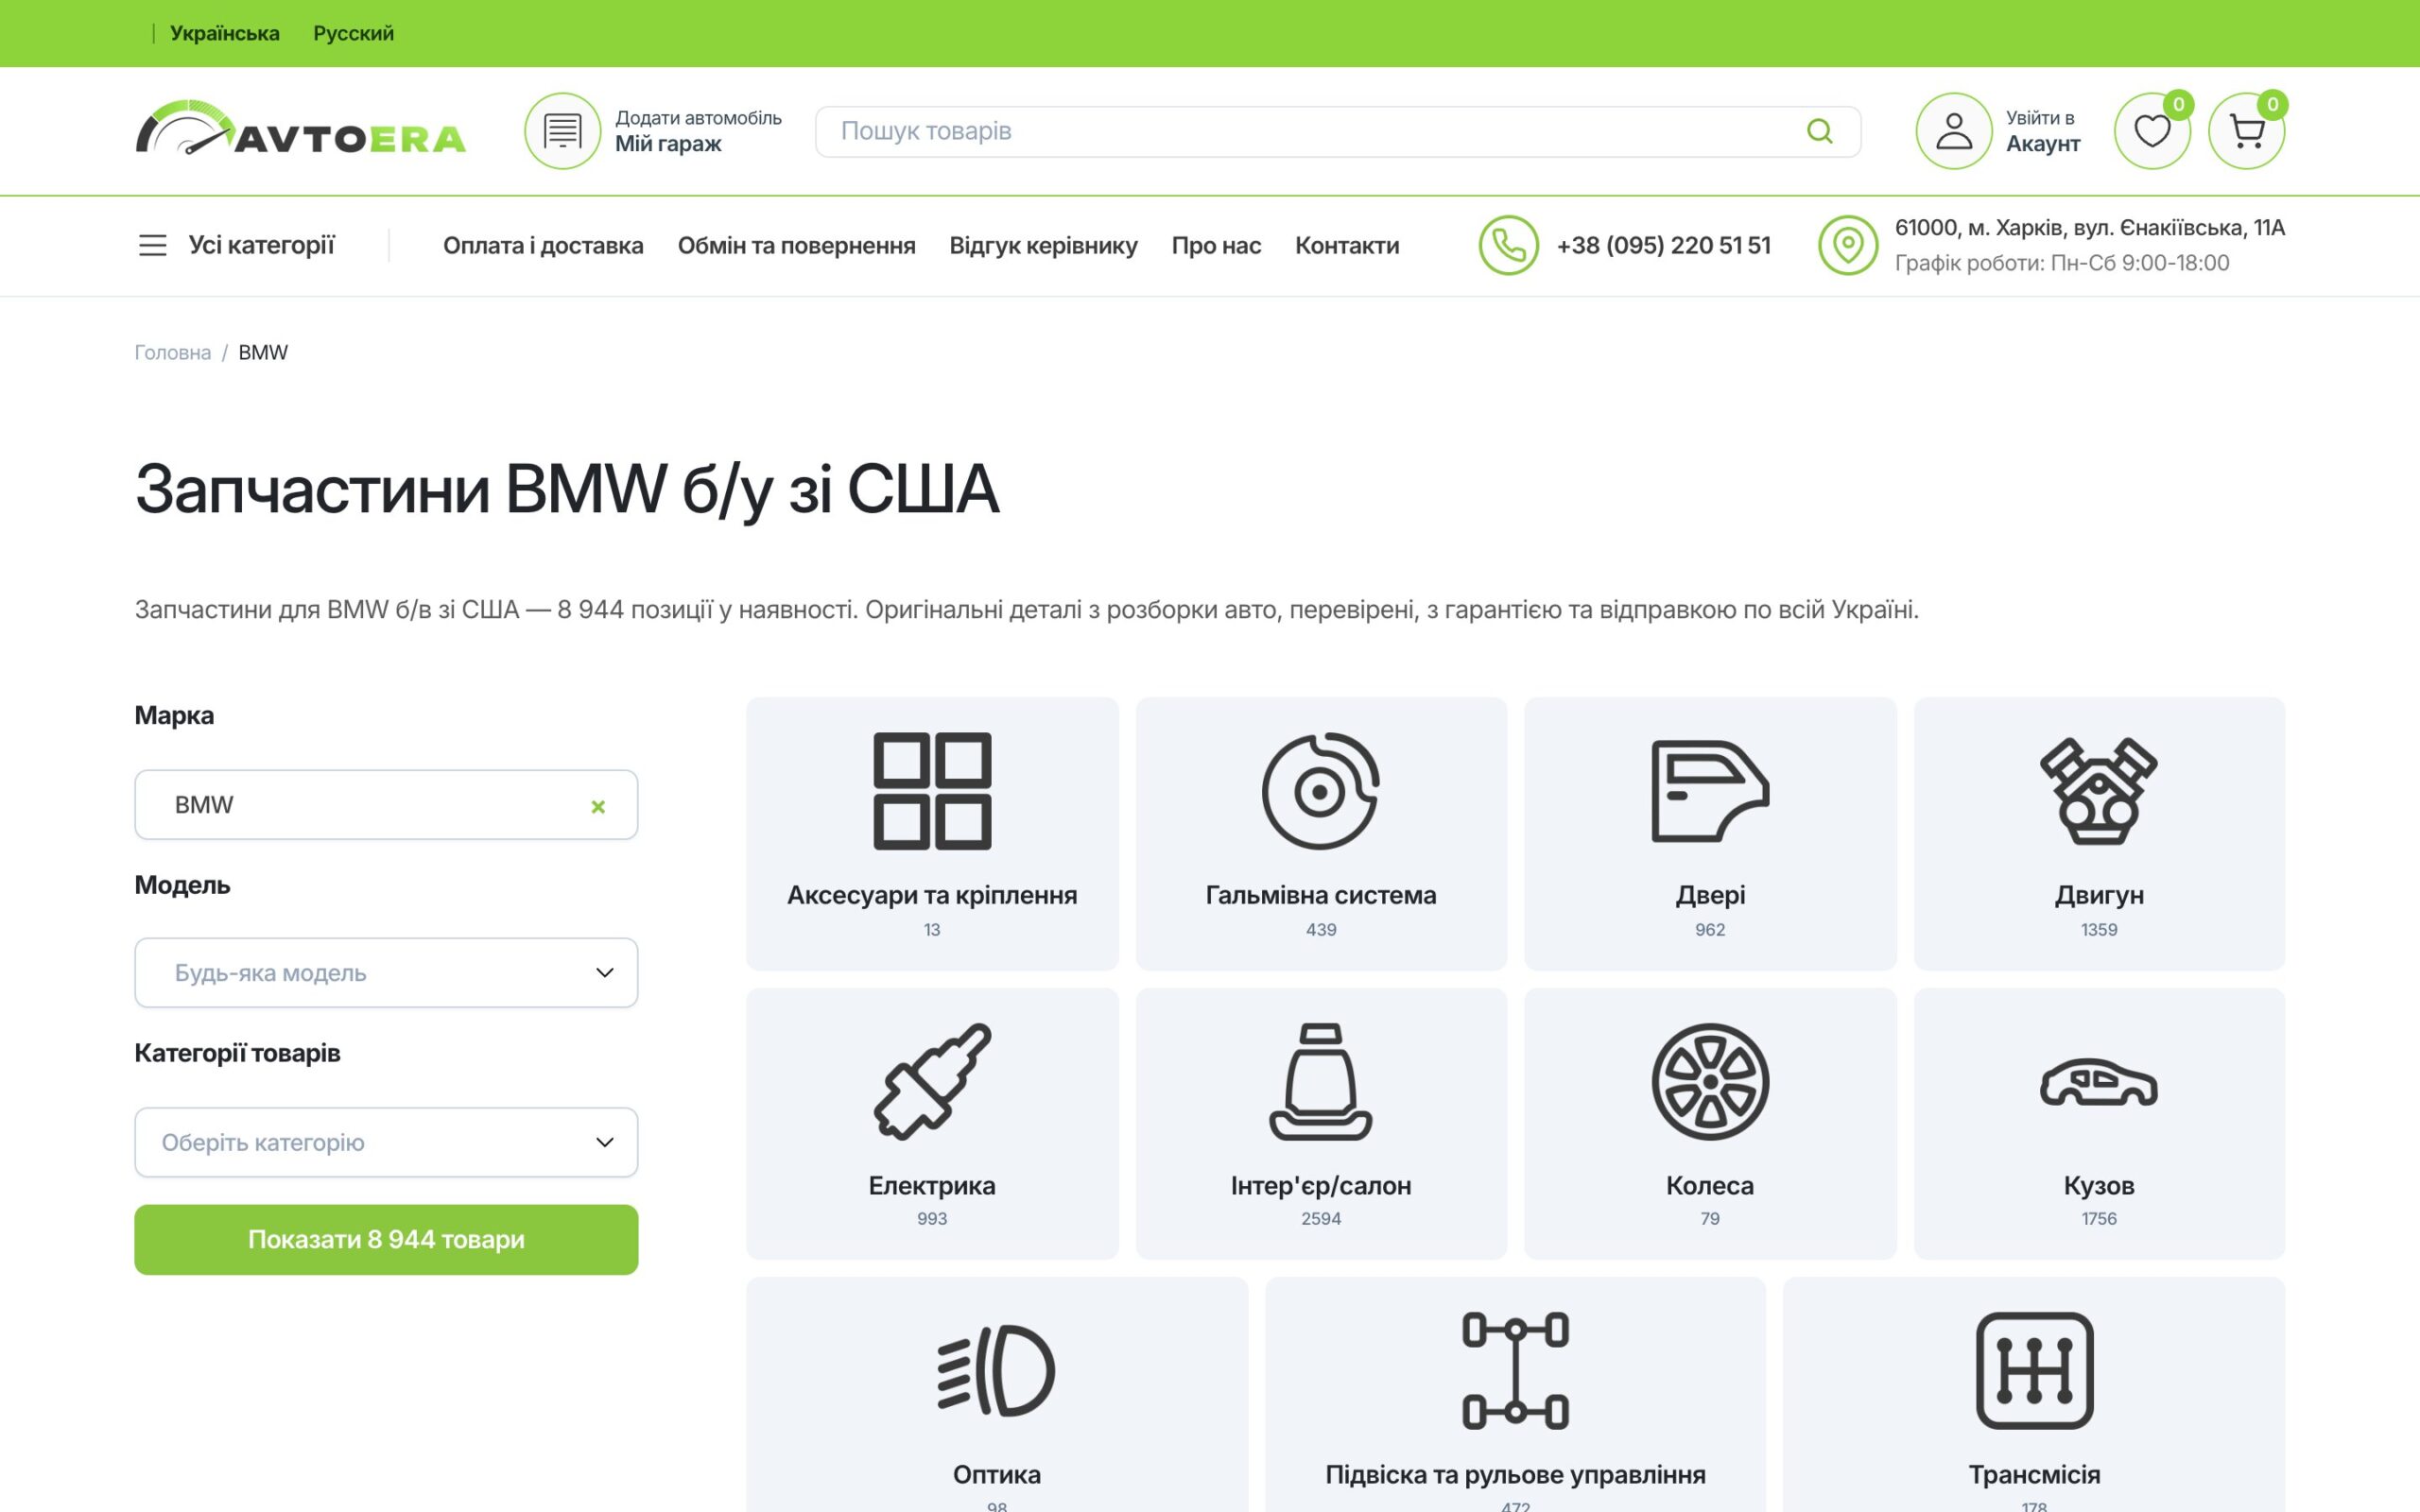Viewport: 2420px width, 1512px height.
Task: Call the +38 (095) 220 51 51 number
Action: (x=1663, y=245)
